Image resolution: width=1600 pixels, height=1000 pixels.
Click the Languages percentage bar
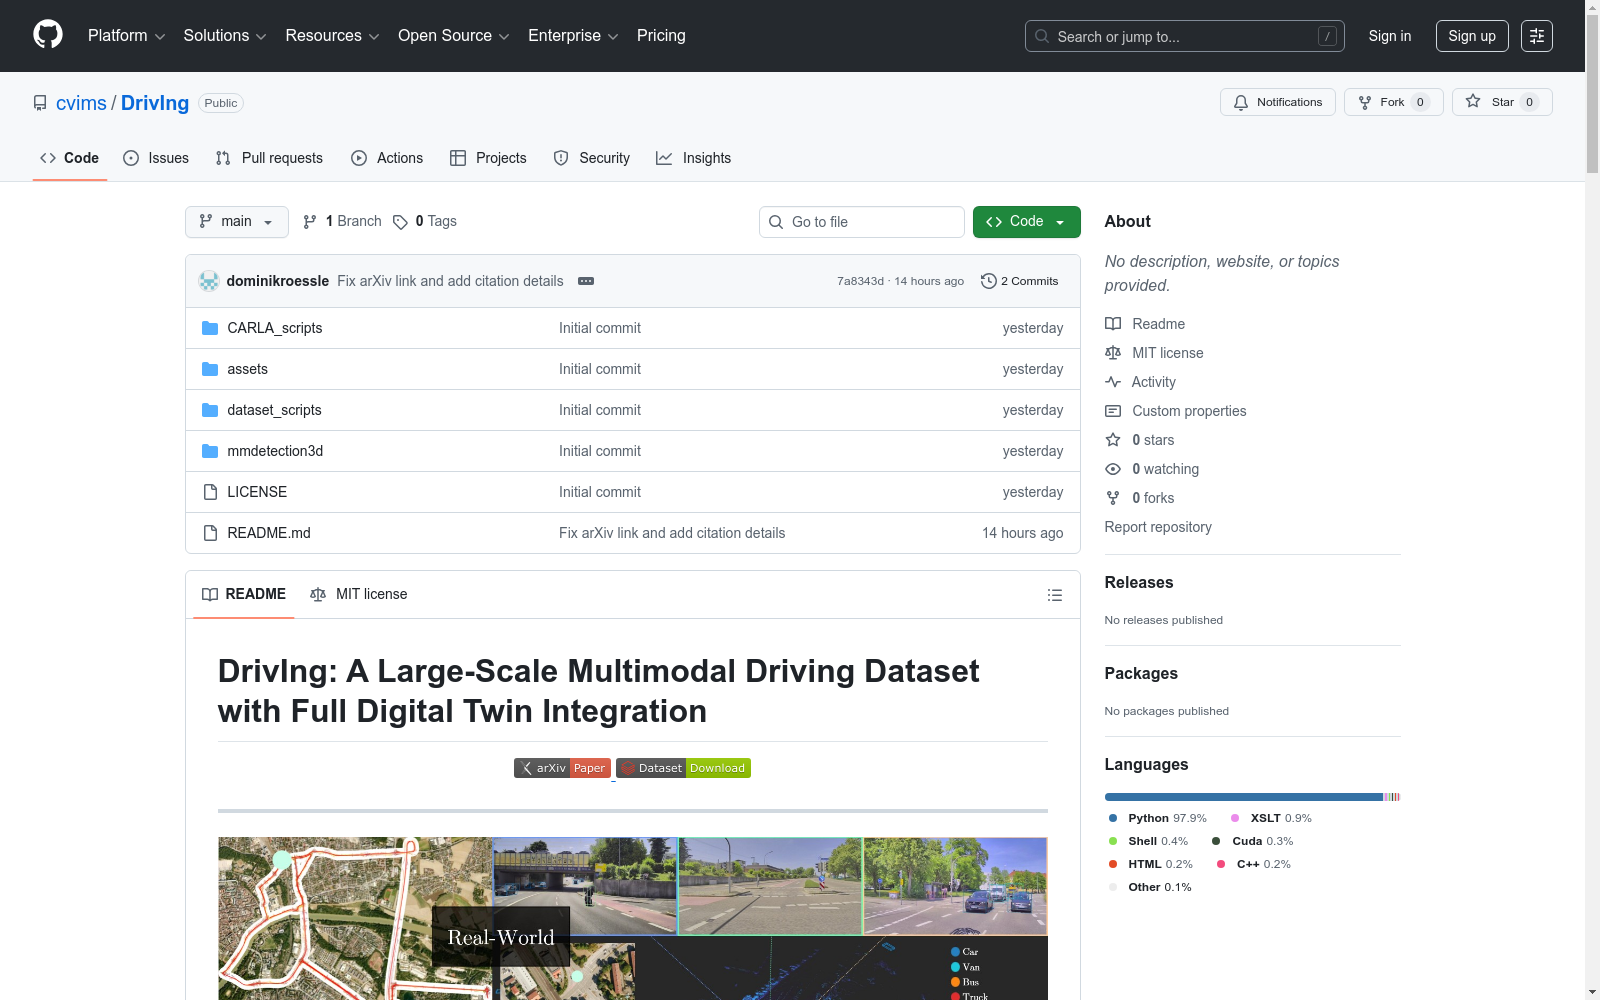1252,797
